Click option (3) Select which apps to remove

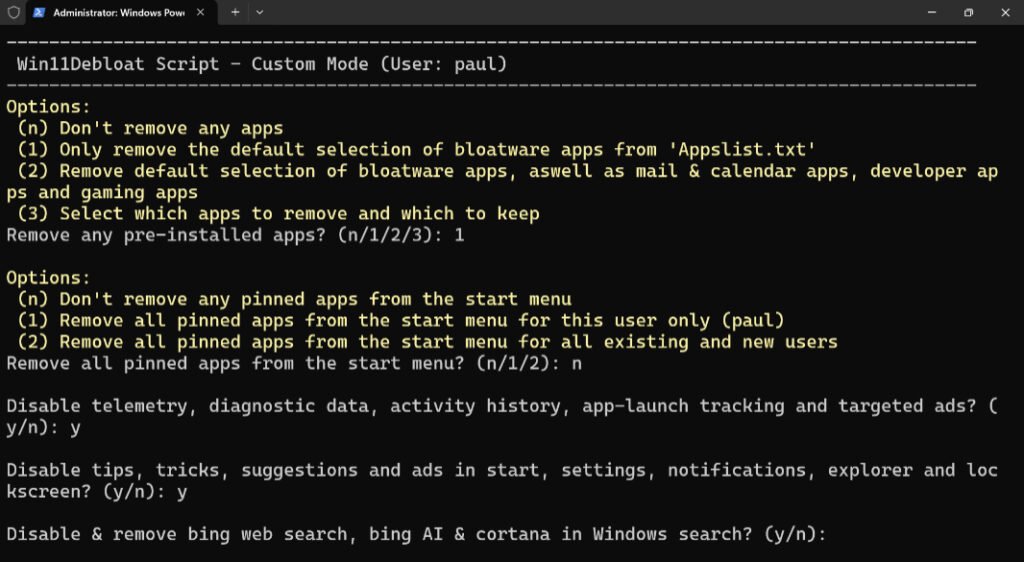[278, 214]
